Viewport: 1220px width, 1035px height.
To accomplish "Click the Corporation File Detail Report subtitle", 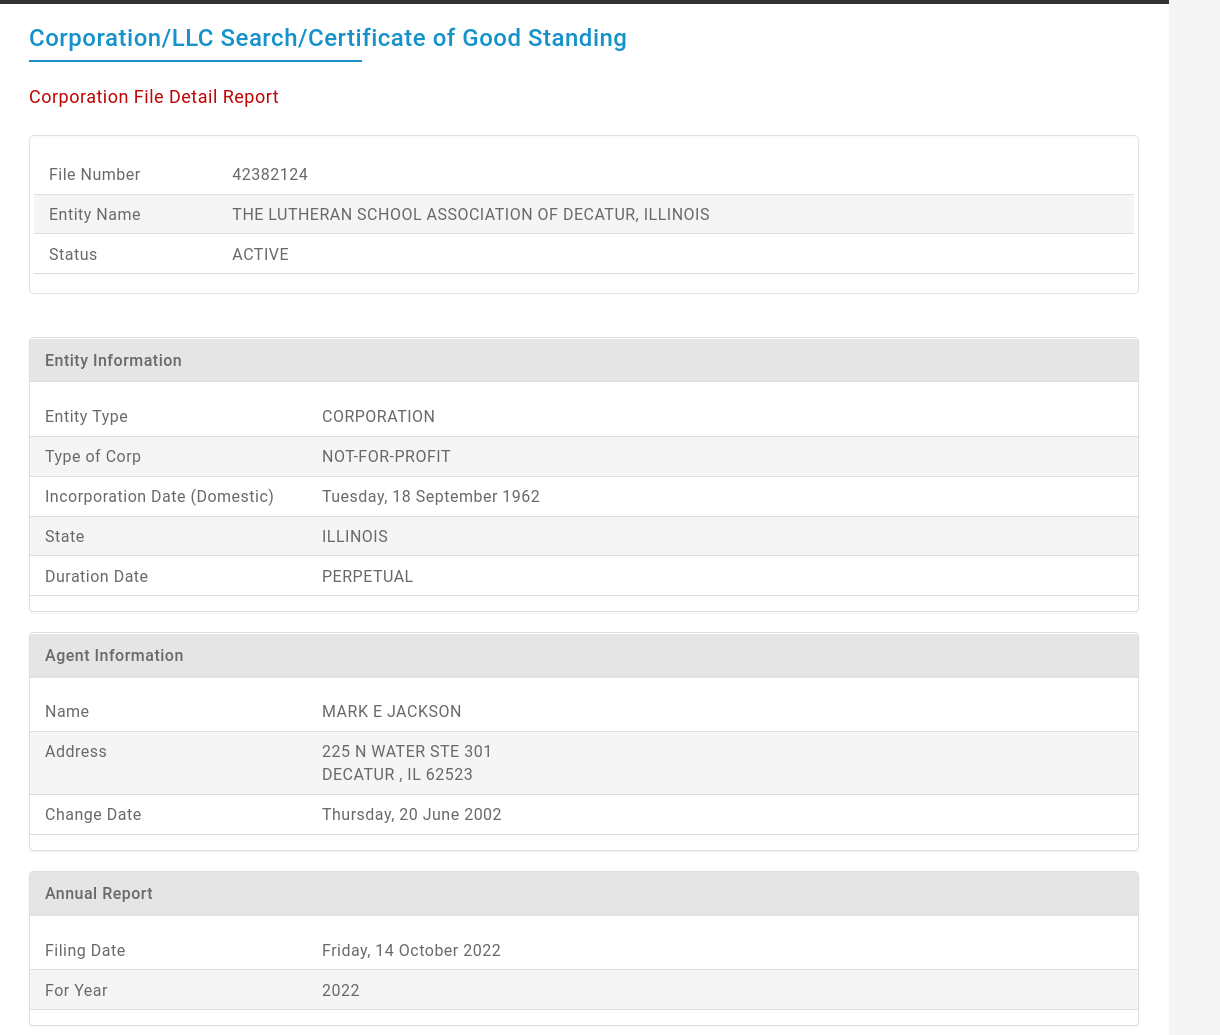I will coord(154,97).
